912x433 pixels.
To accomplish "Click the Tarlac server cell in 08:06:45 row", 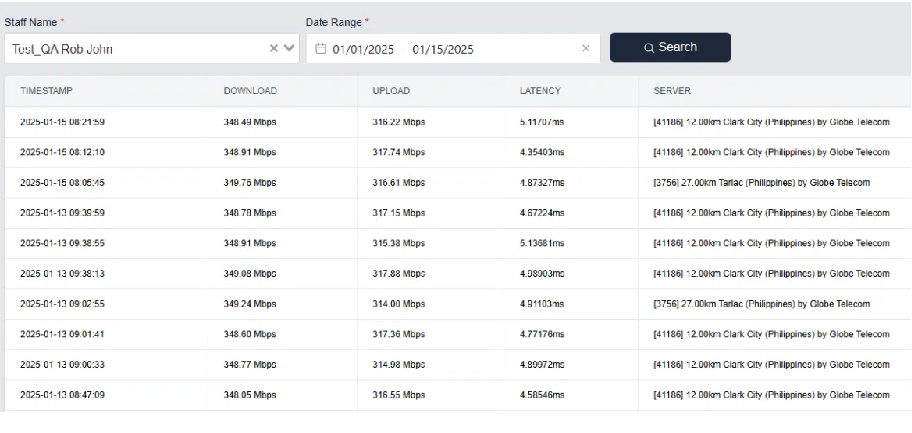I will [762, 183].
